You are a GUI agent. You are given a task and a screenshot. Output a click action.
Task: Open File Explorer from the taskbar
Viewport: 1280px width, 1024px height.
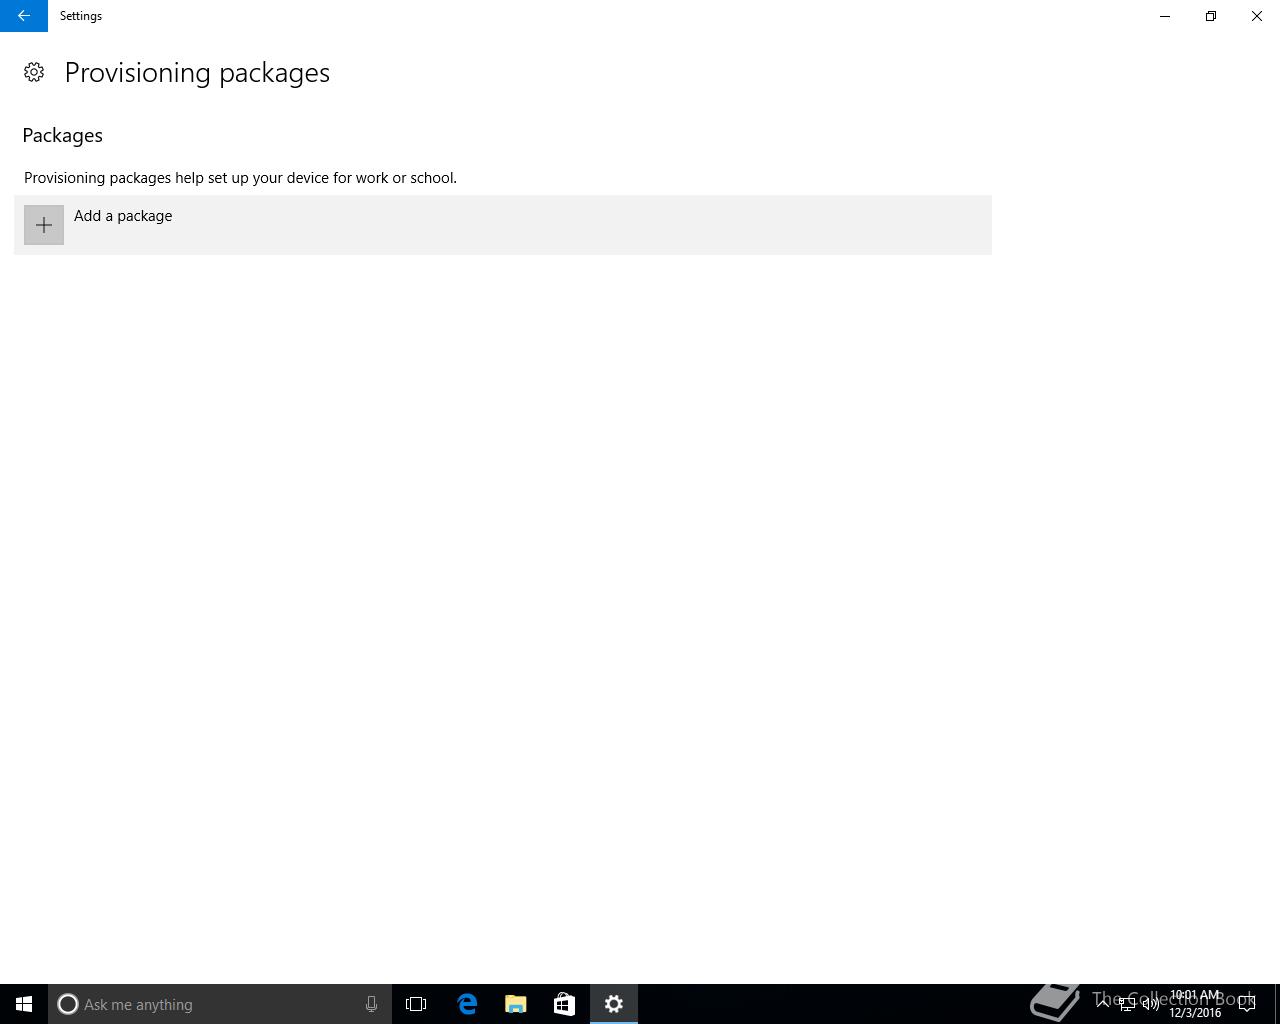[x=516, y=1004]
